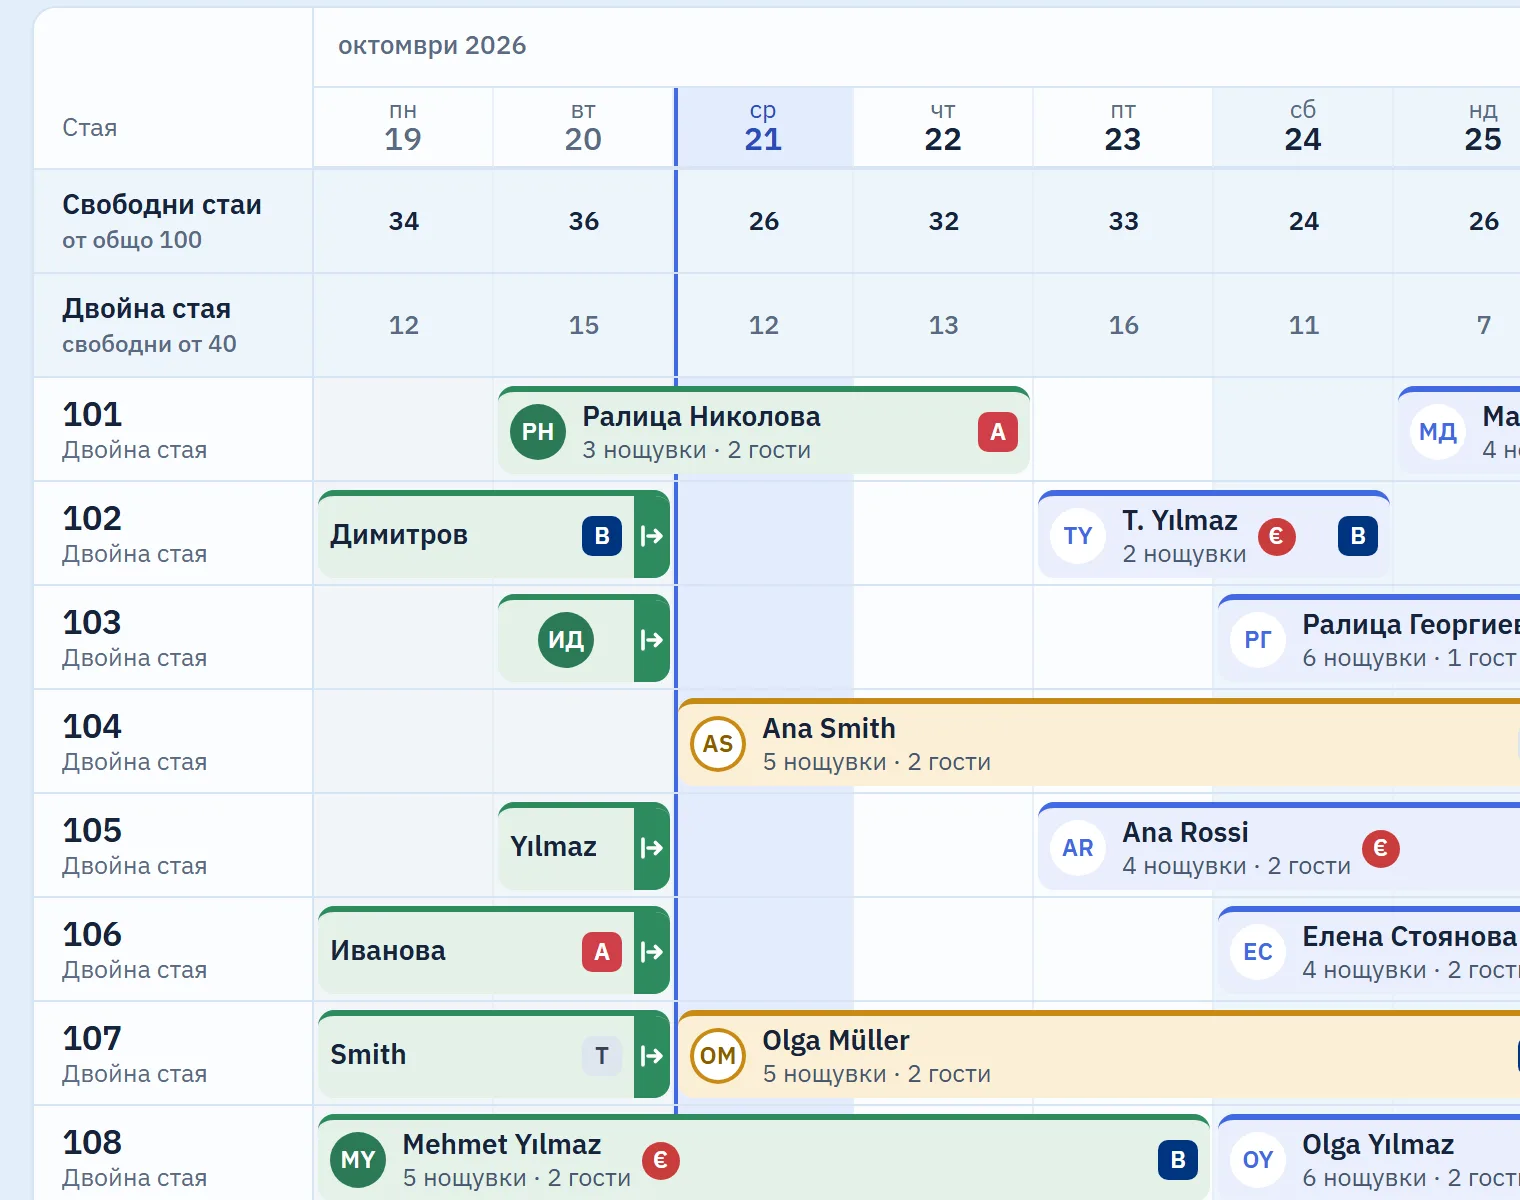Select the Thursday 22 column header
This screenshot has height=1200, width=1520.
click(943, 127)
